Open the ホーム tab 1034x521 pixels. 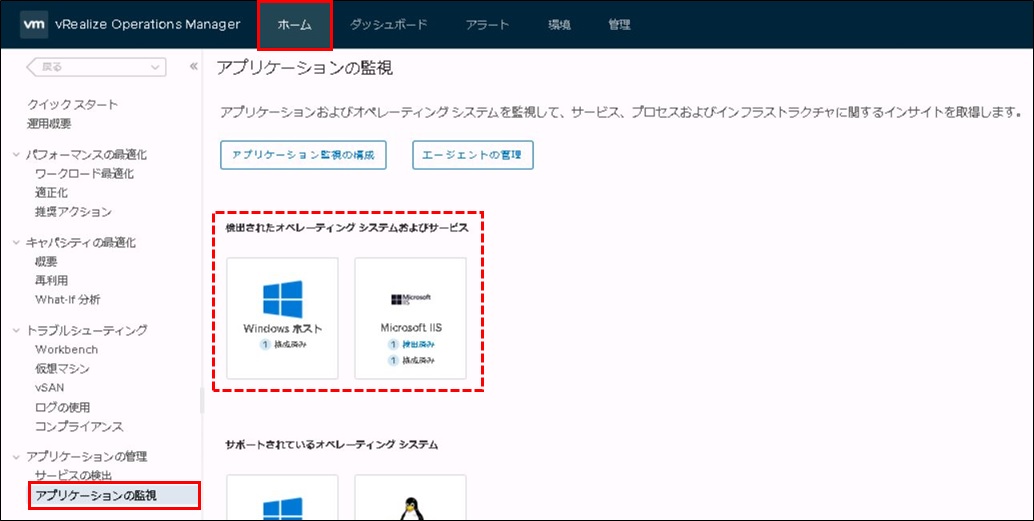coord(295,25)
